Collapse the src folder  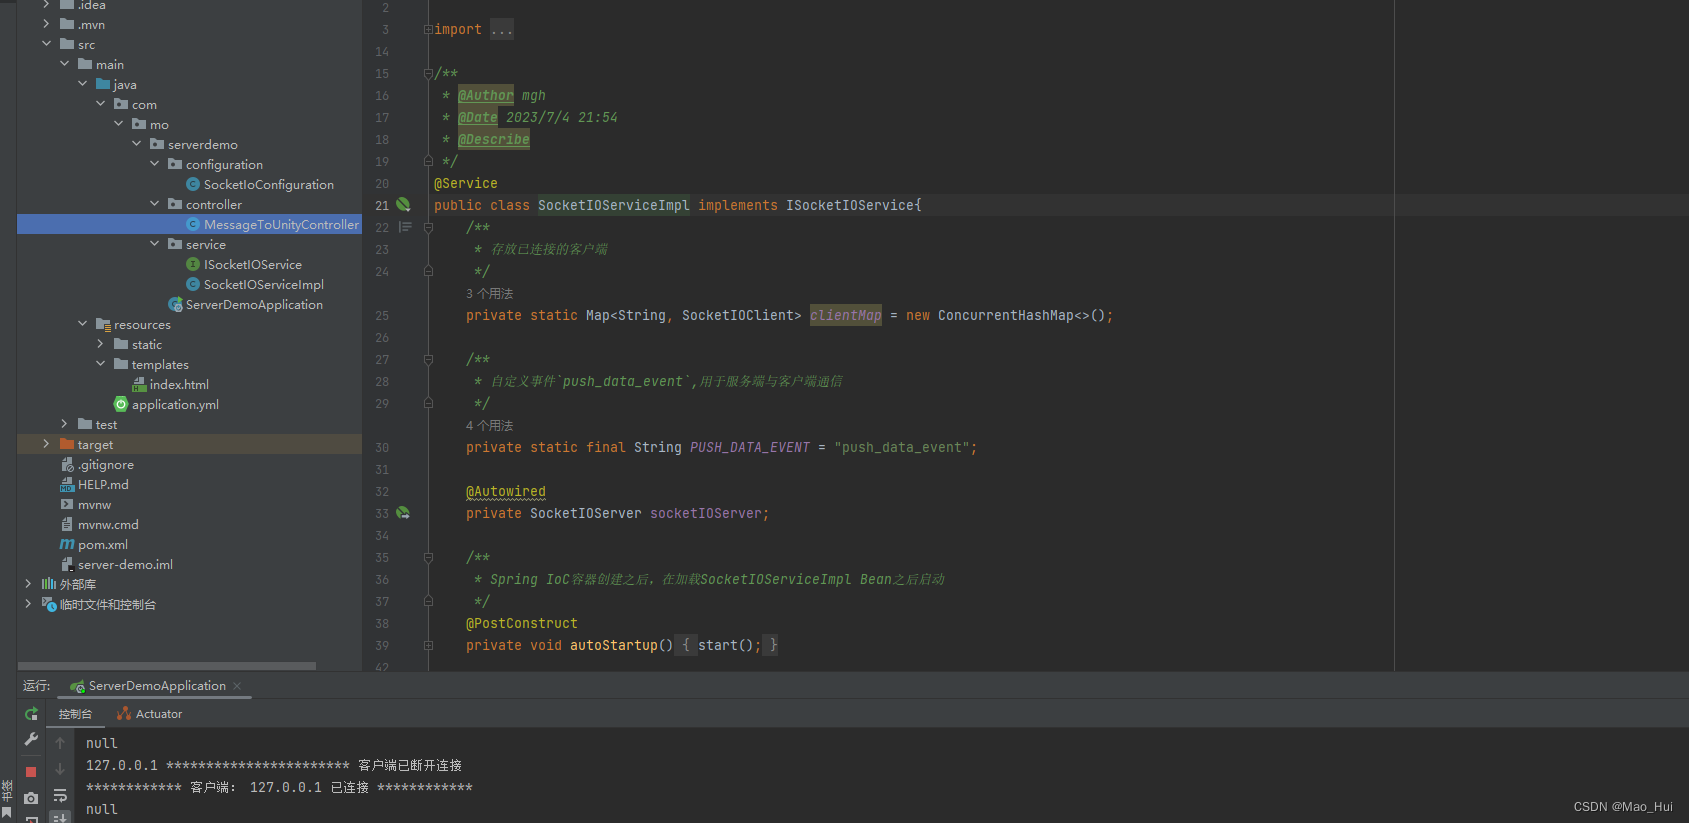point(46,44)
